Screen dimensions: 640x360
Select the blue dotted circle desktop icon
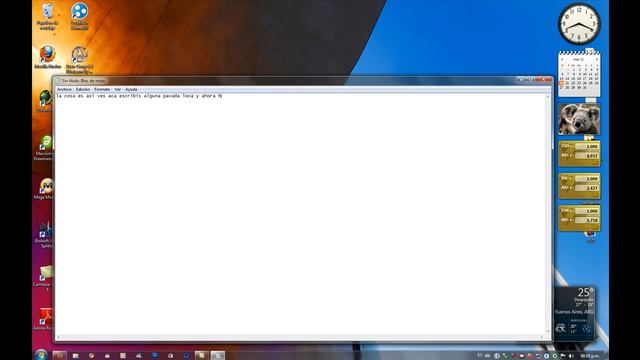point(79,16)
